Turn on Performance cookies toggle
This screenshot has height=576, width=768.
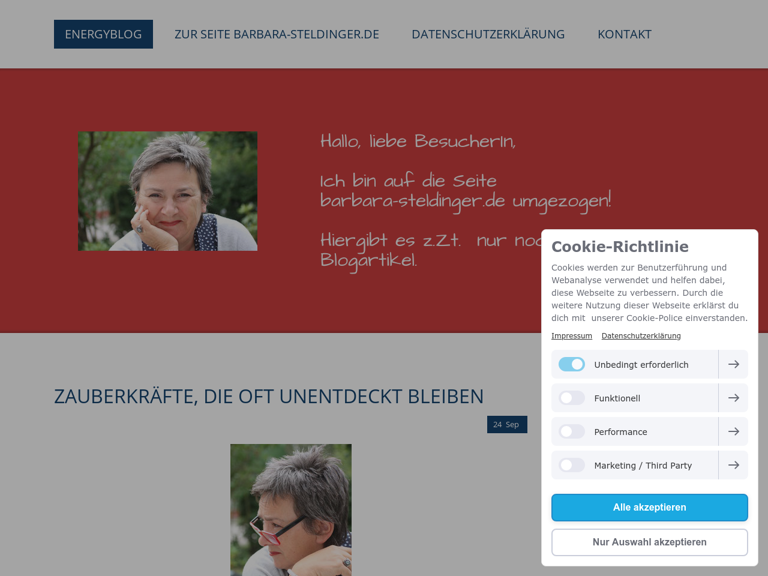pyautogui.click(x=572, y=432)
